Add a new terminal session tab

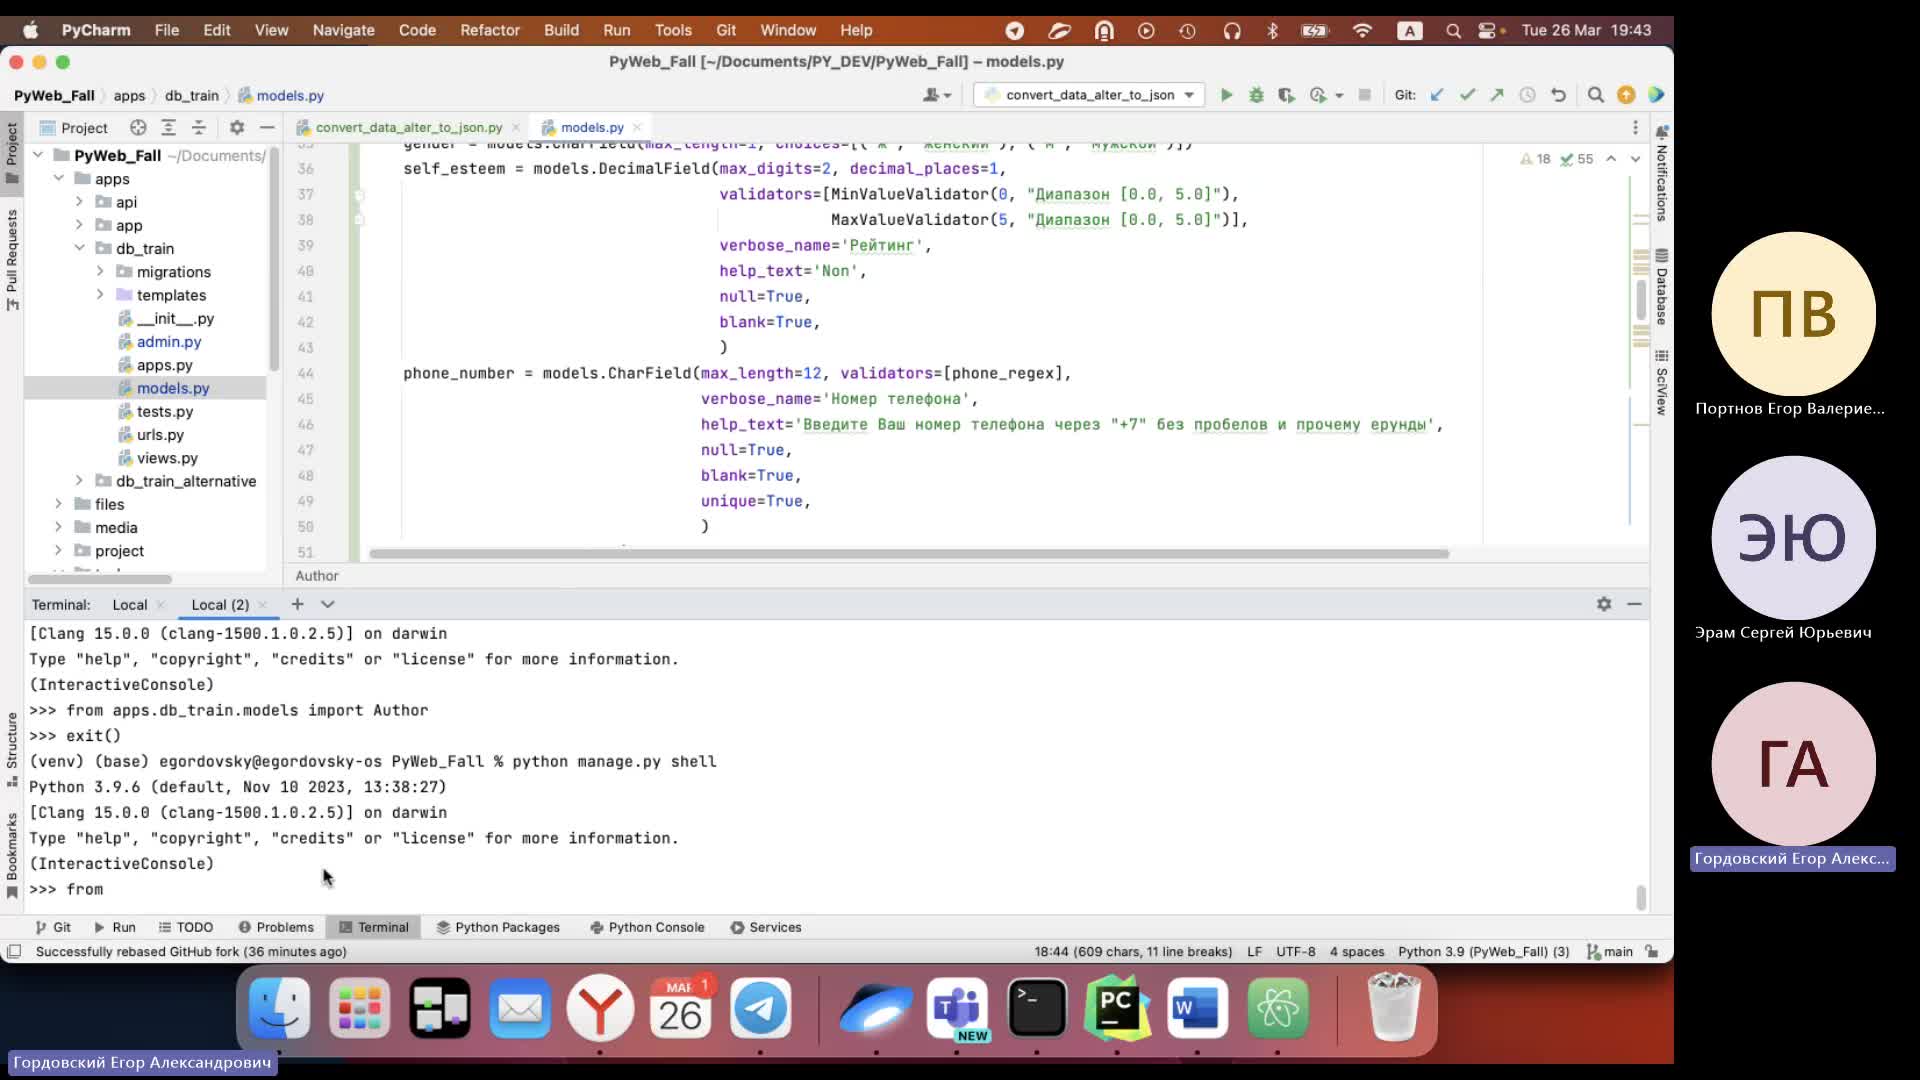[297, 604]
